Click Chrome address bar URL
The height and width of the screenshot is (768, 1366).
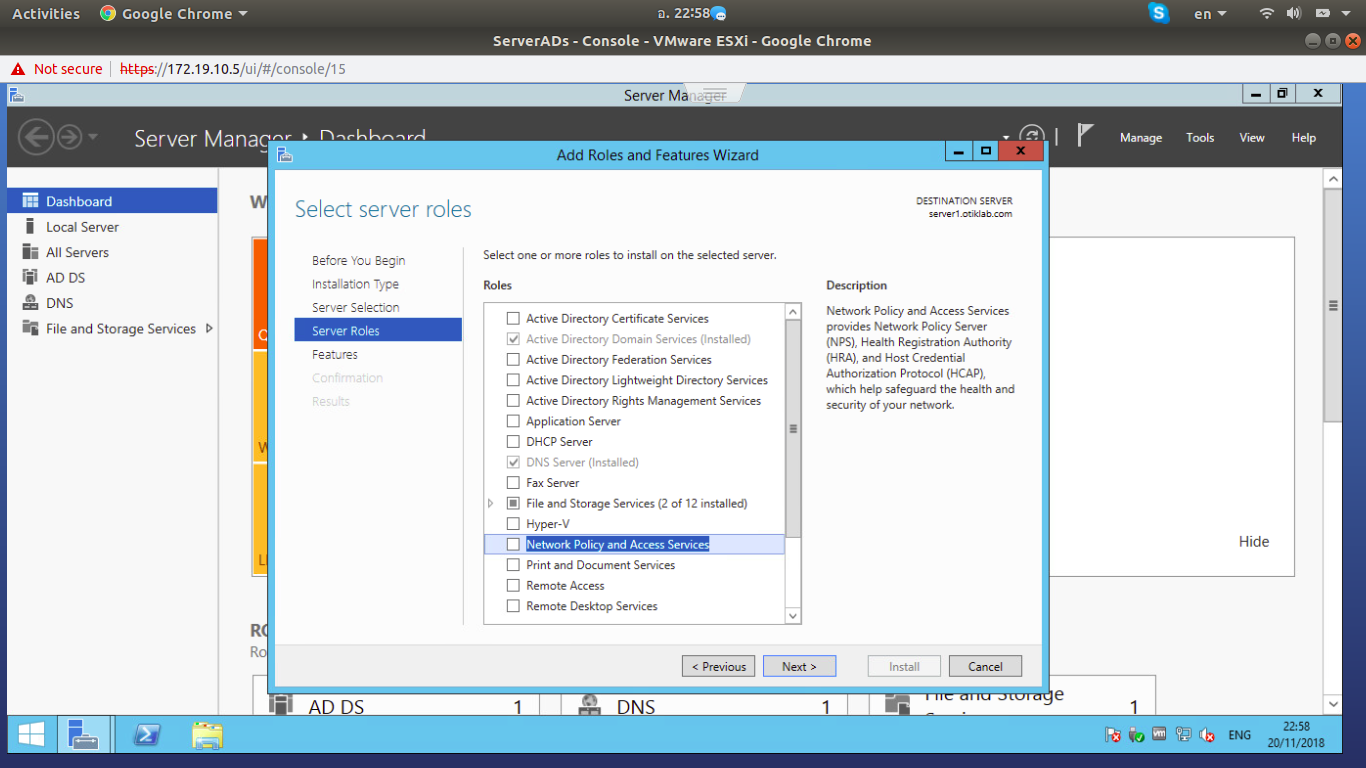pyautogui.click(x=232, y=69)
